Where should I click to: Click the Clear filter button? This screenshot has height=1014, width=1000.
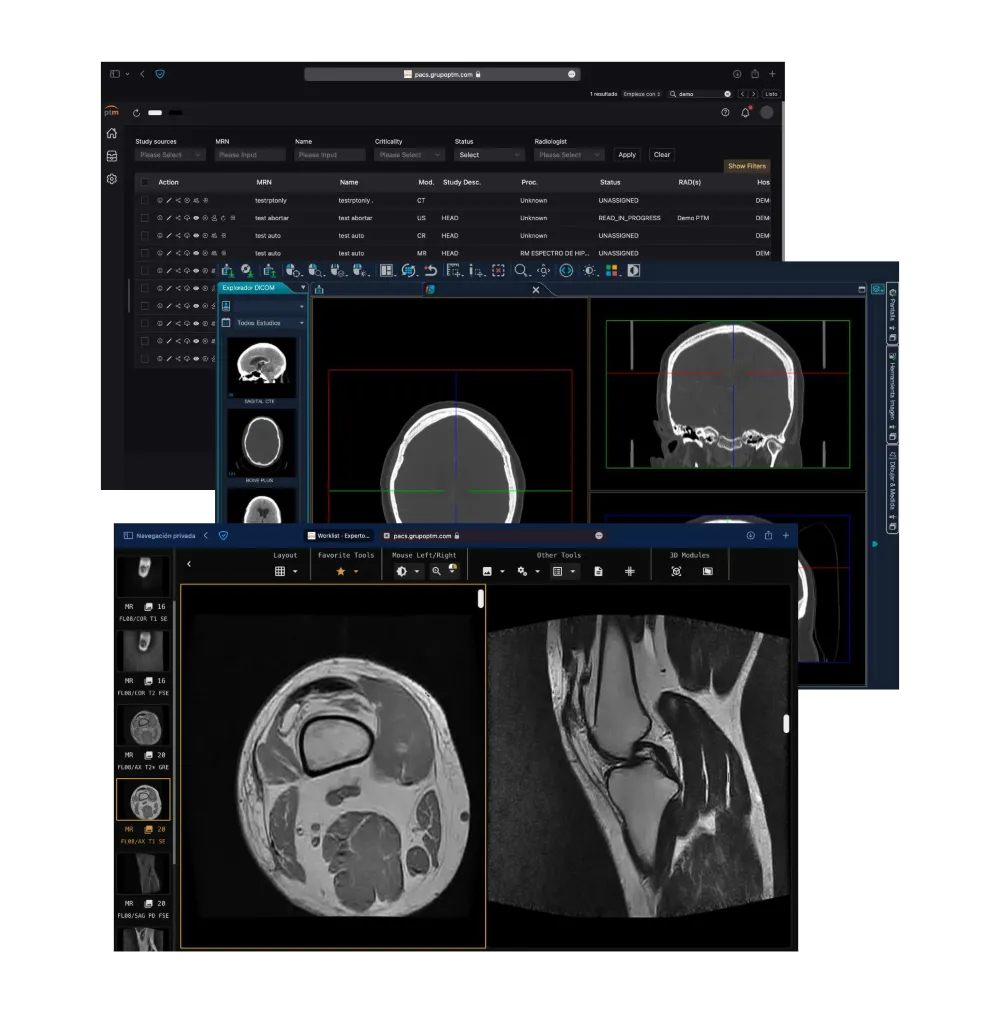(x=662, y=155)
